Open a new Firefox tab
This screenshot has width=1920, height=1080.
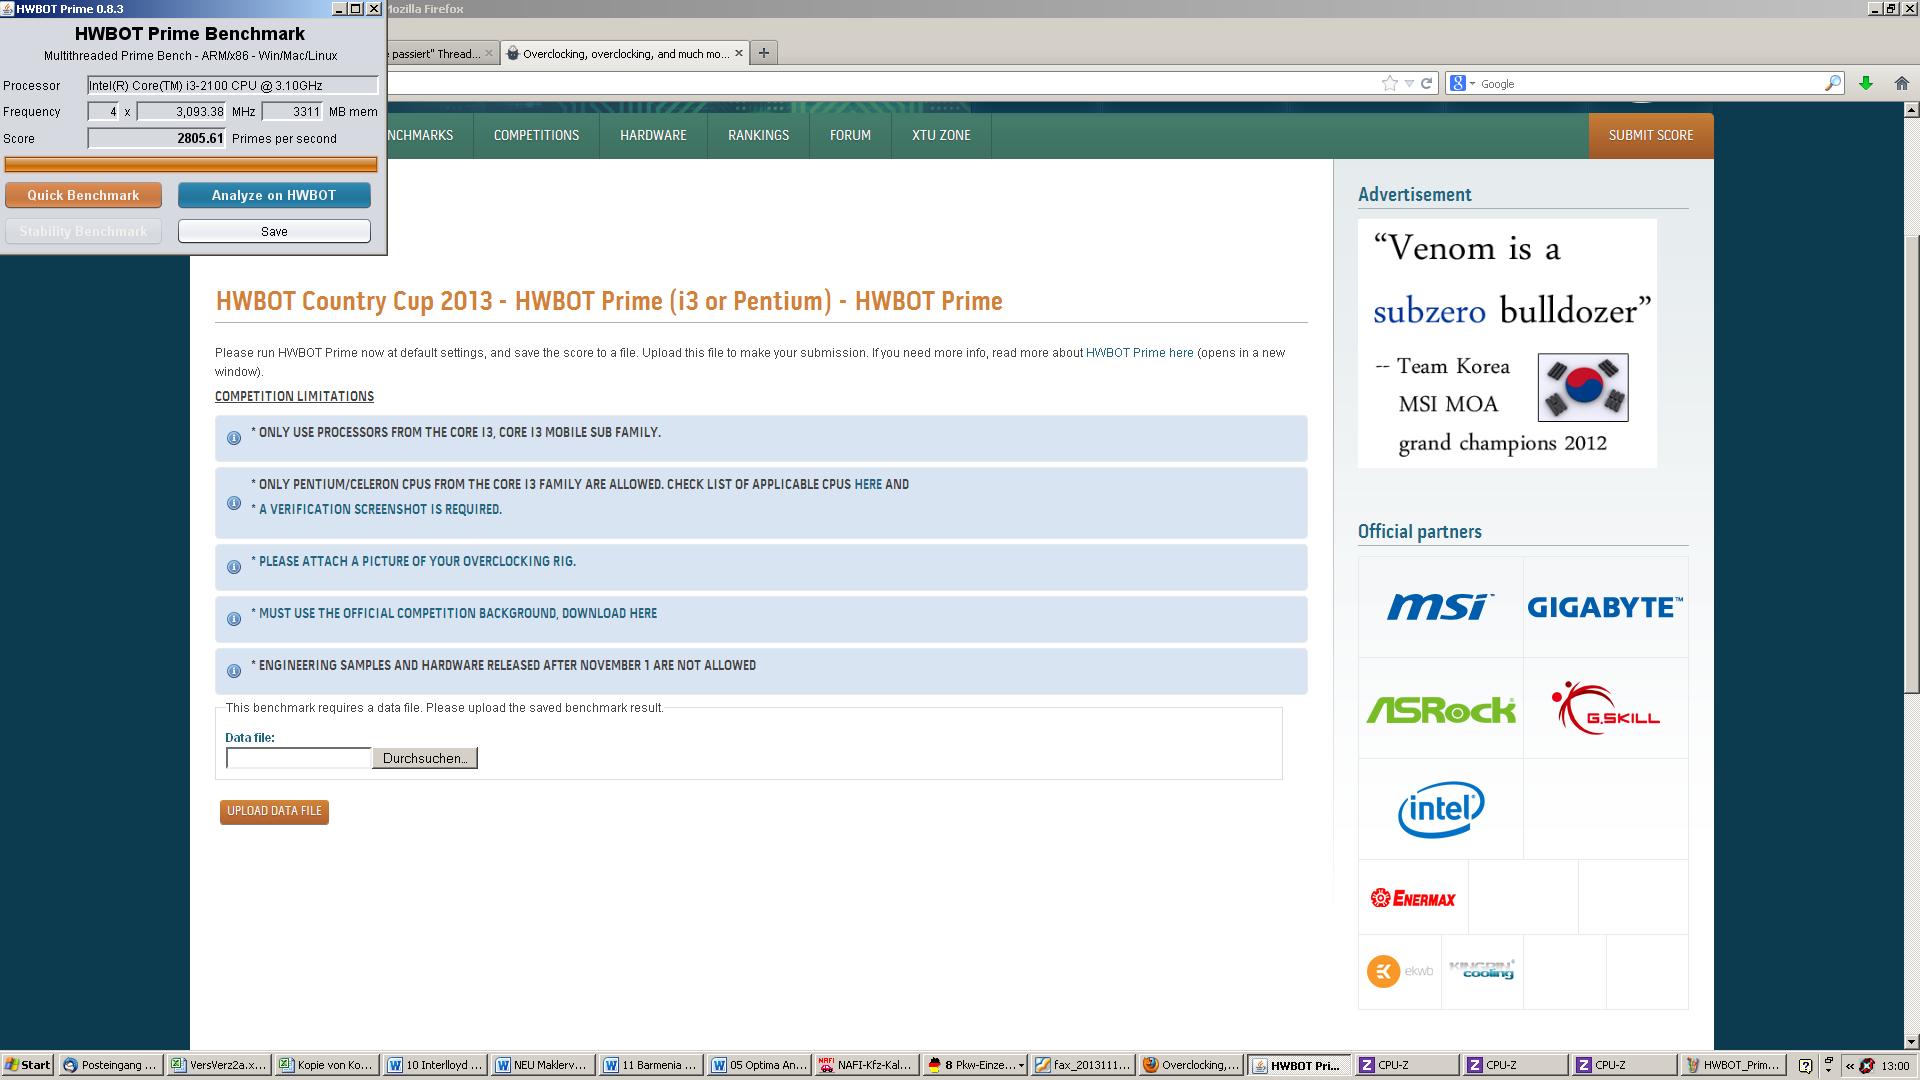click(x=764, y=53)
